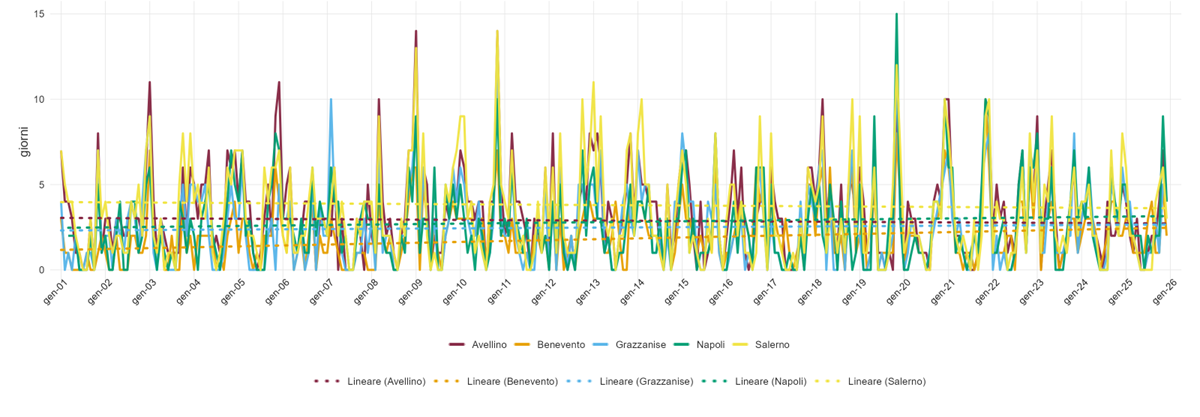
Task: Select the gen-16 x-axis label
Action: point(723,291)
